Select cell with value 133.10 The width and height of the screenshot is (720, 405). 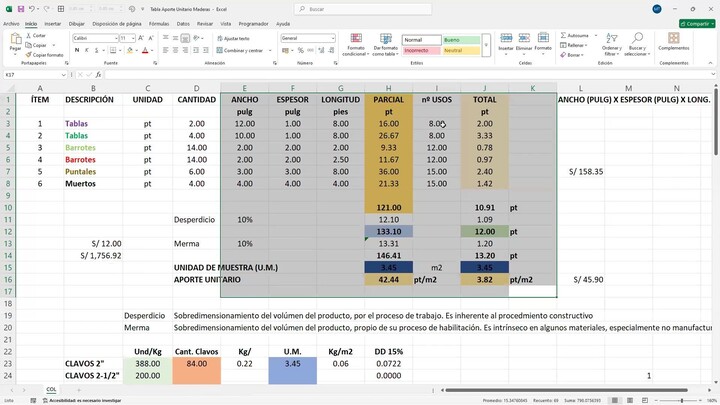tap(388, 231)
